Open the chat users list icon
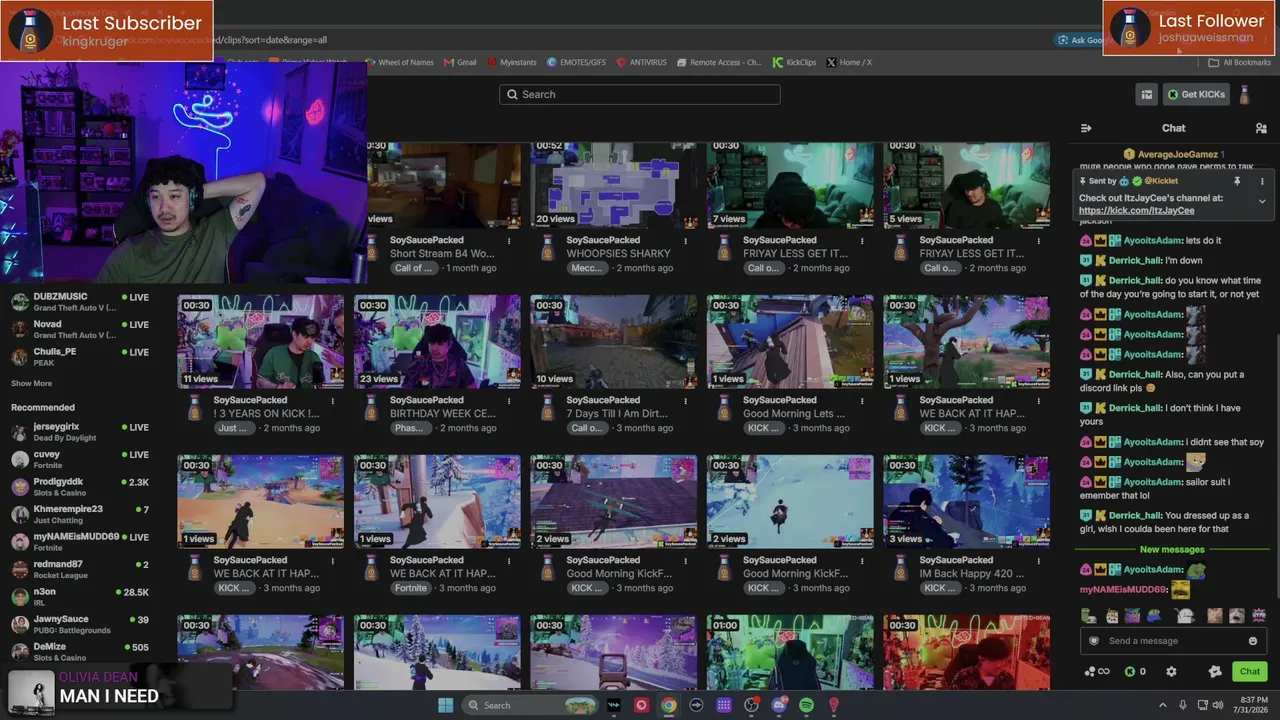This screenshot has height=720, width=1280. [x=1261, y=128]
